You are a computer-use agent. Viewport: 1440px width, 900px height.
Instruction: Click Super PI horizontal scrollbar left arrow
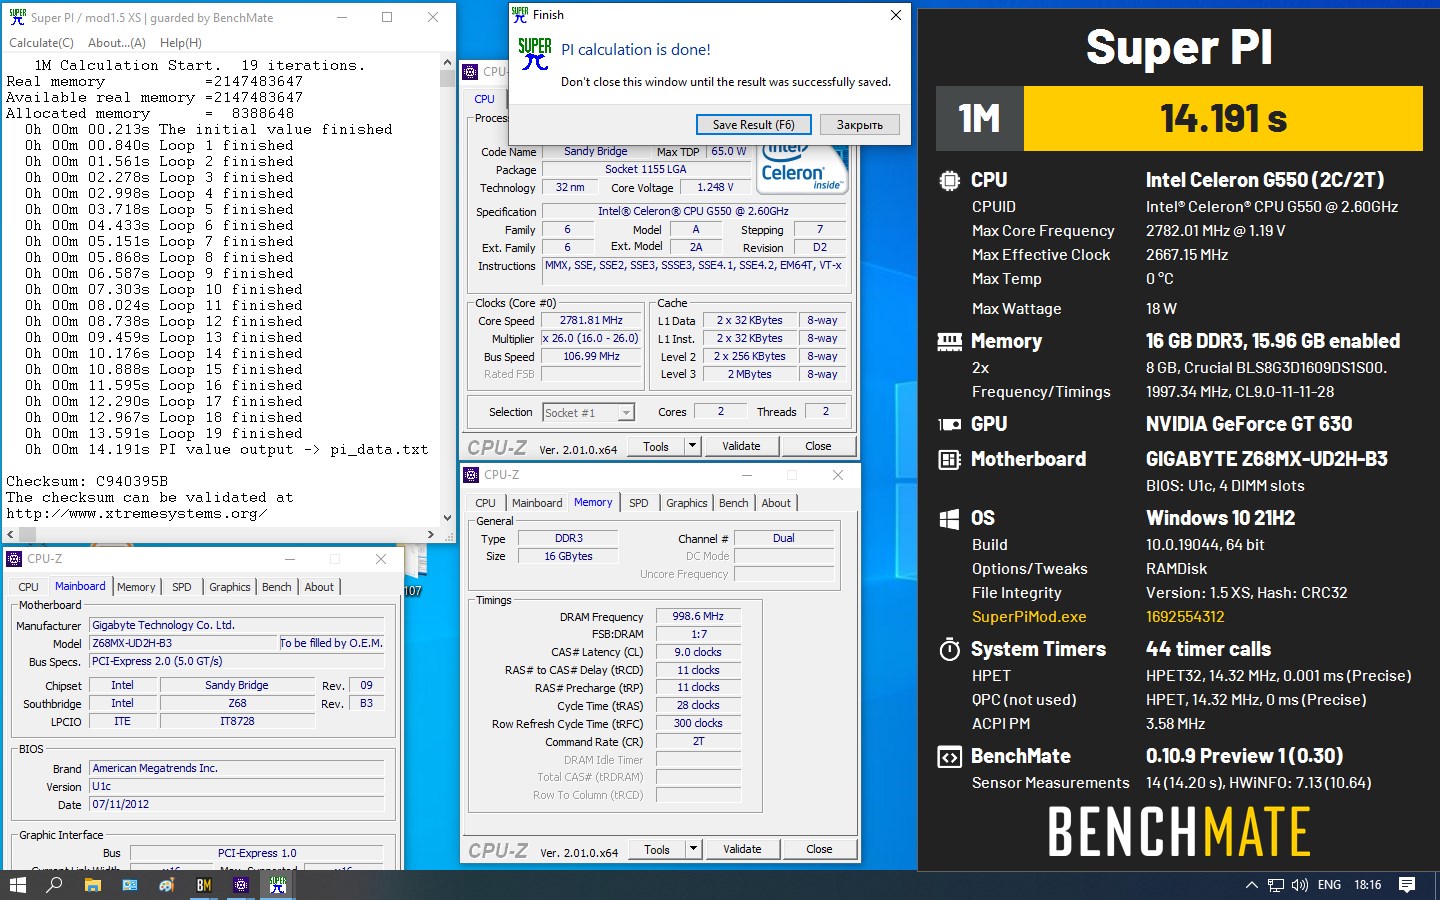(x=8, y=535)
